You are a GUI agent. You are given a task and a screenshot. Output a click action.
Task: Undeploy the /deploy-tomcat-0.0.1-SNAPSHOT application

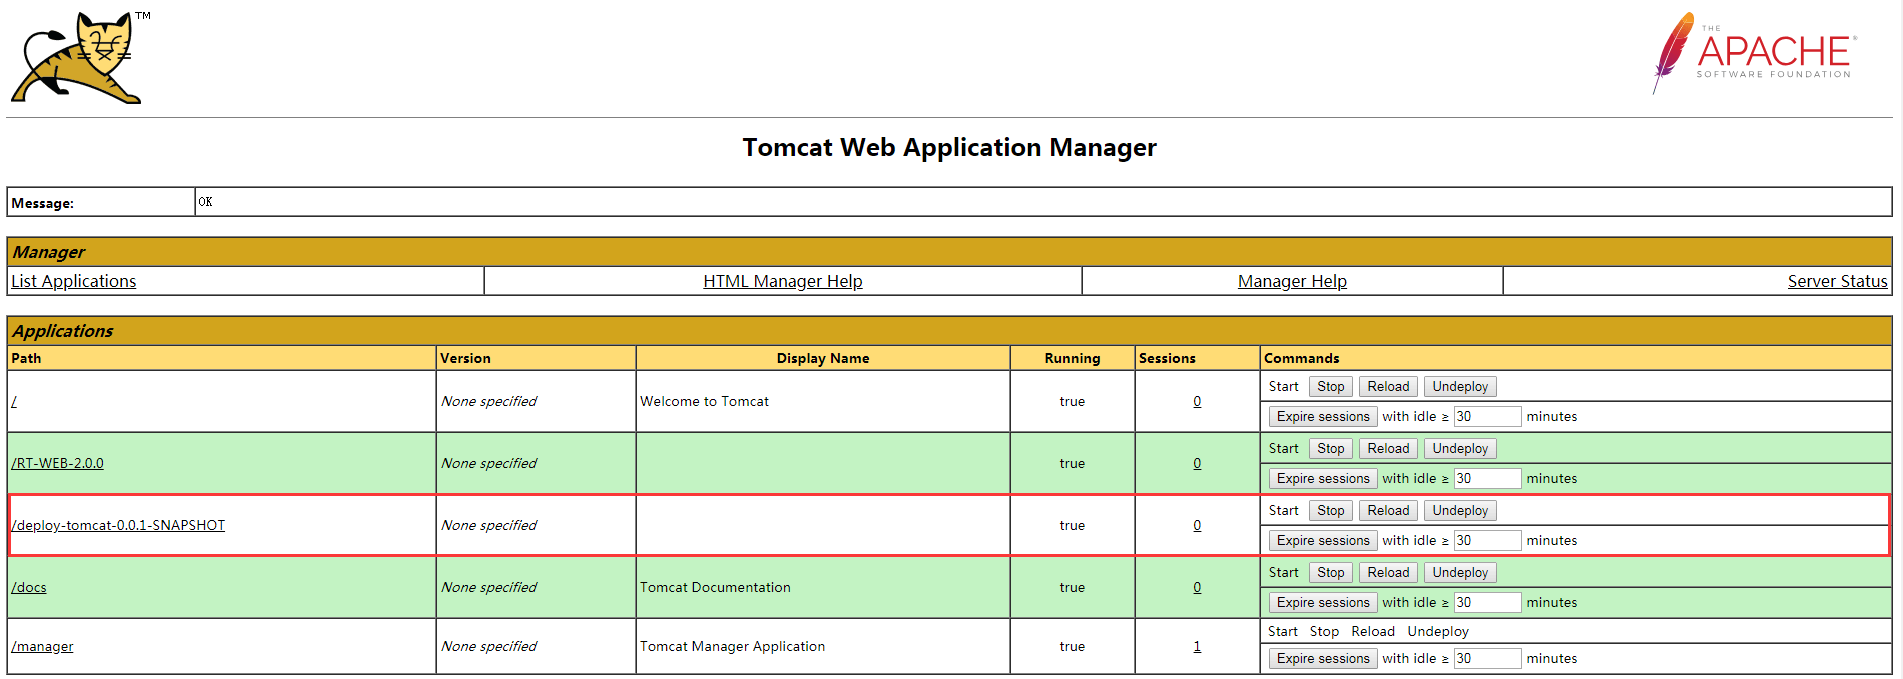1459,510
